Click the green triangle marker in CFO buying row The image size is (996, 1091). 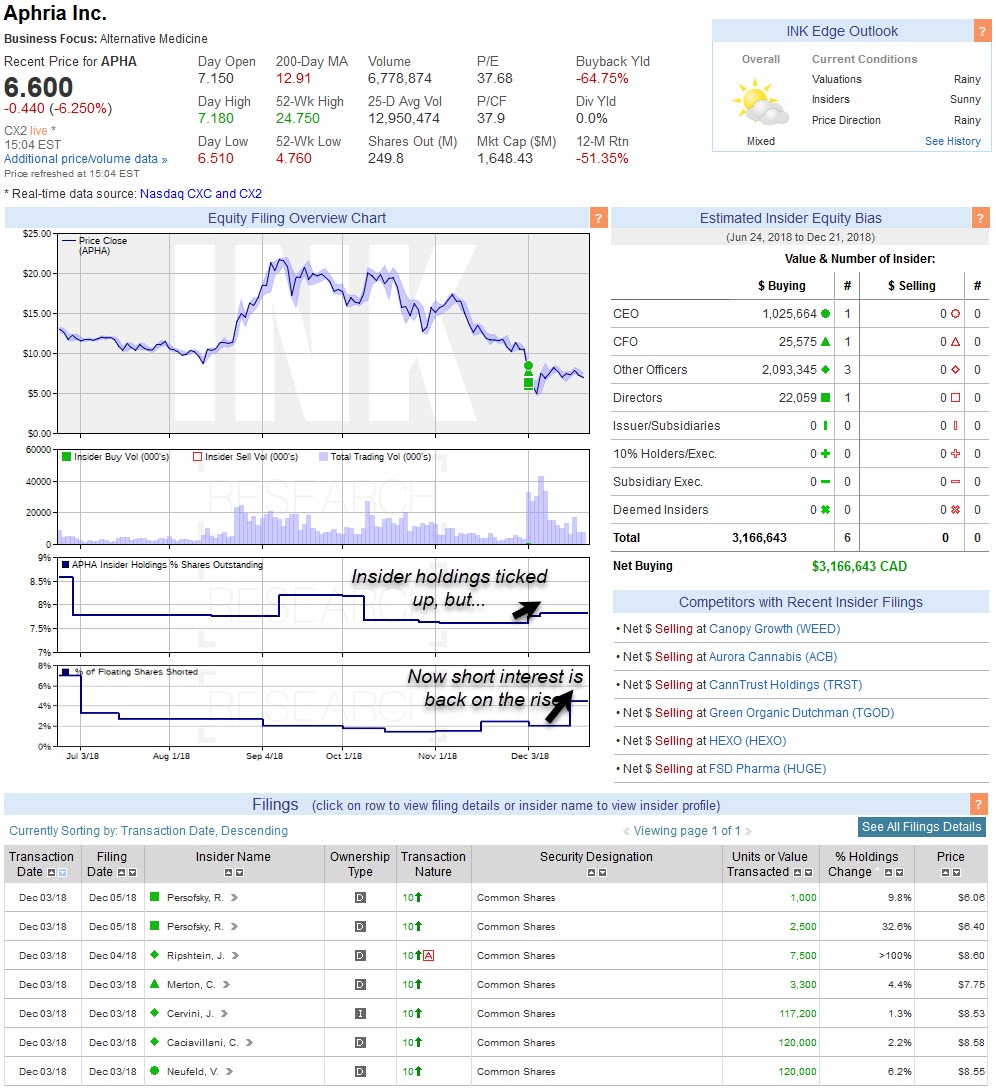(825, 342)
